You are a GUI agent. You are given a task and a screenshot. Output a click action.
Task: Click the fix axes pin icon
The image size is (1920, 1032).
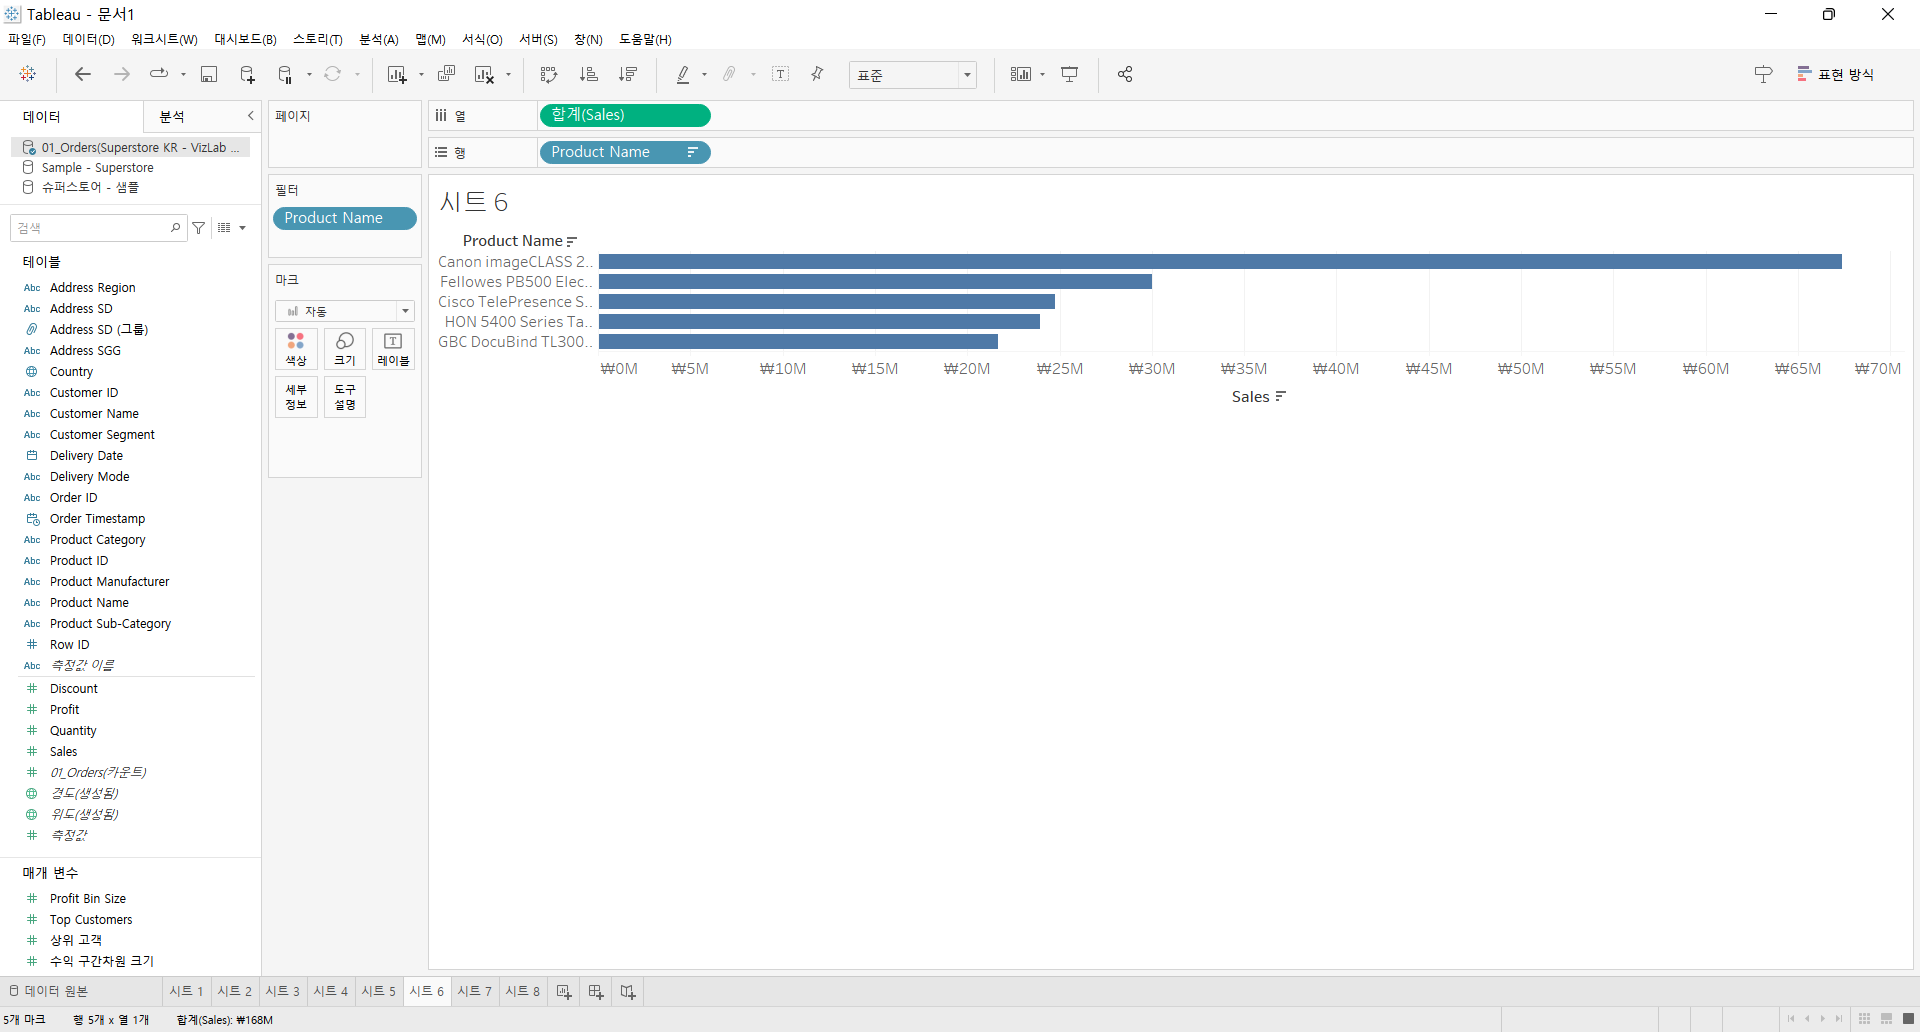tap(817, 74)
